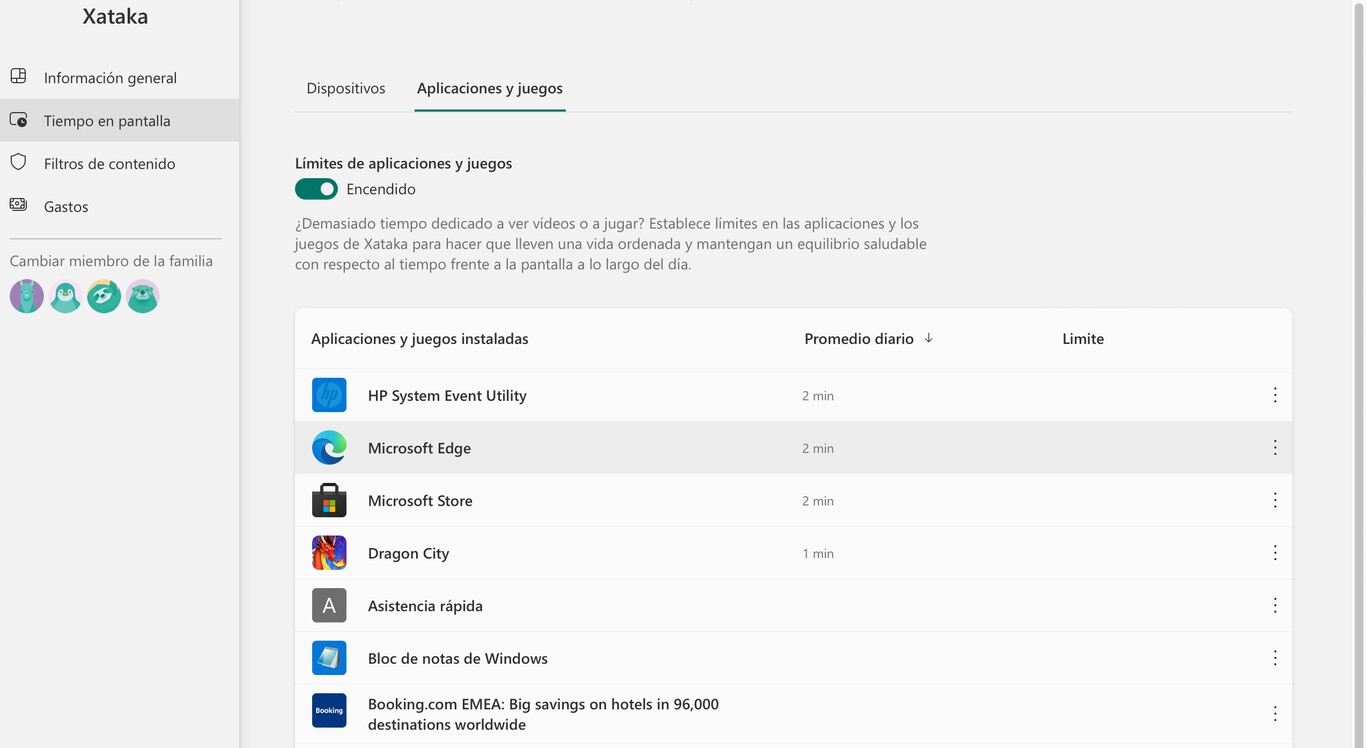1366x748 pixels.
Task: Click the Microsoft Store bag icon
Action: coord(329,500)
